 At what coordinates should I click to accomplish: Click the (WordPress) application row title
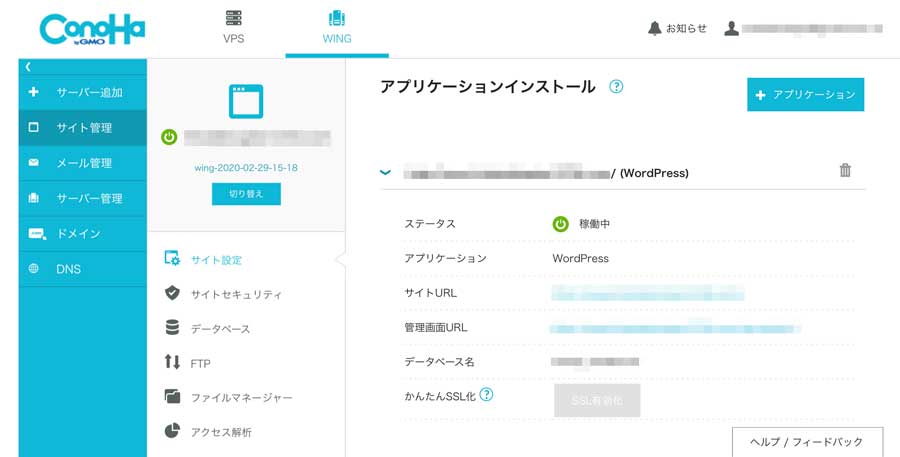[x=654, y=173]
